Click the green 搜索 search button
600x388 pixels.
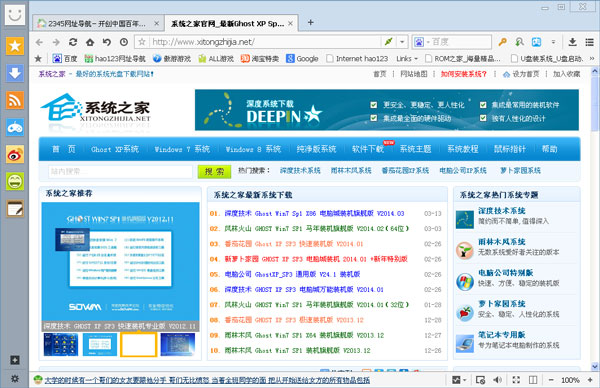coord(214,171)
